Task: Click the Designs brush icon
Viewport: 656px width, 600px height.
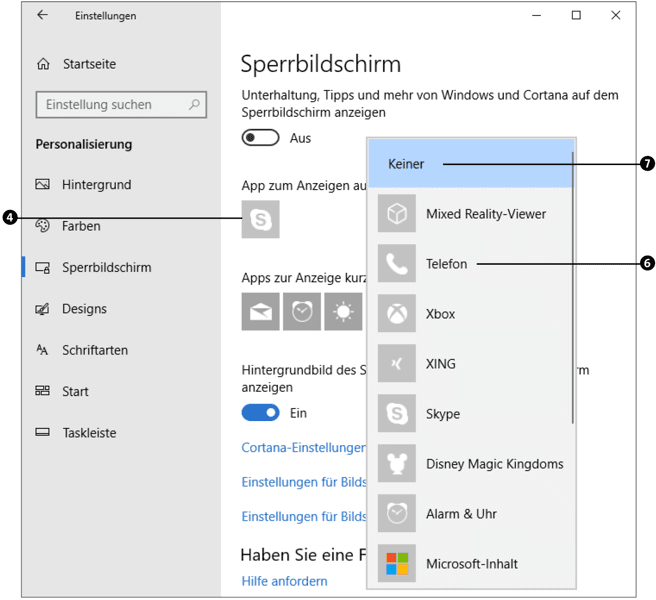Action: pyautogui.click(x=42, y=309)
